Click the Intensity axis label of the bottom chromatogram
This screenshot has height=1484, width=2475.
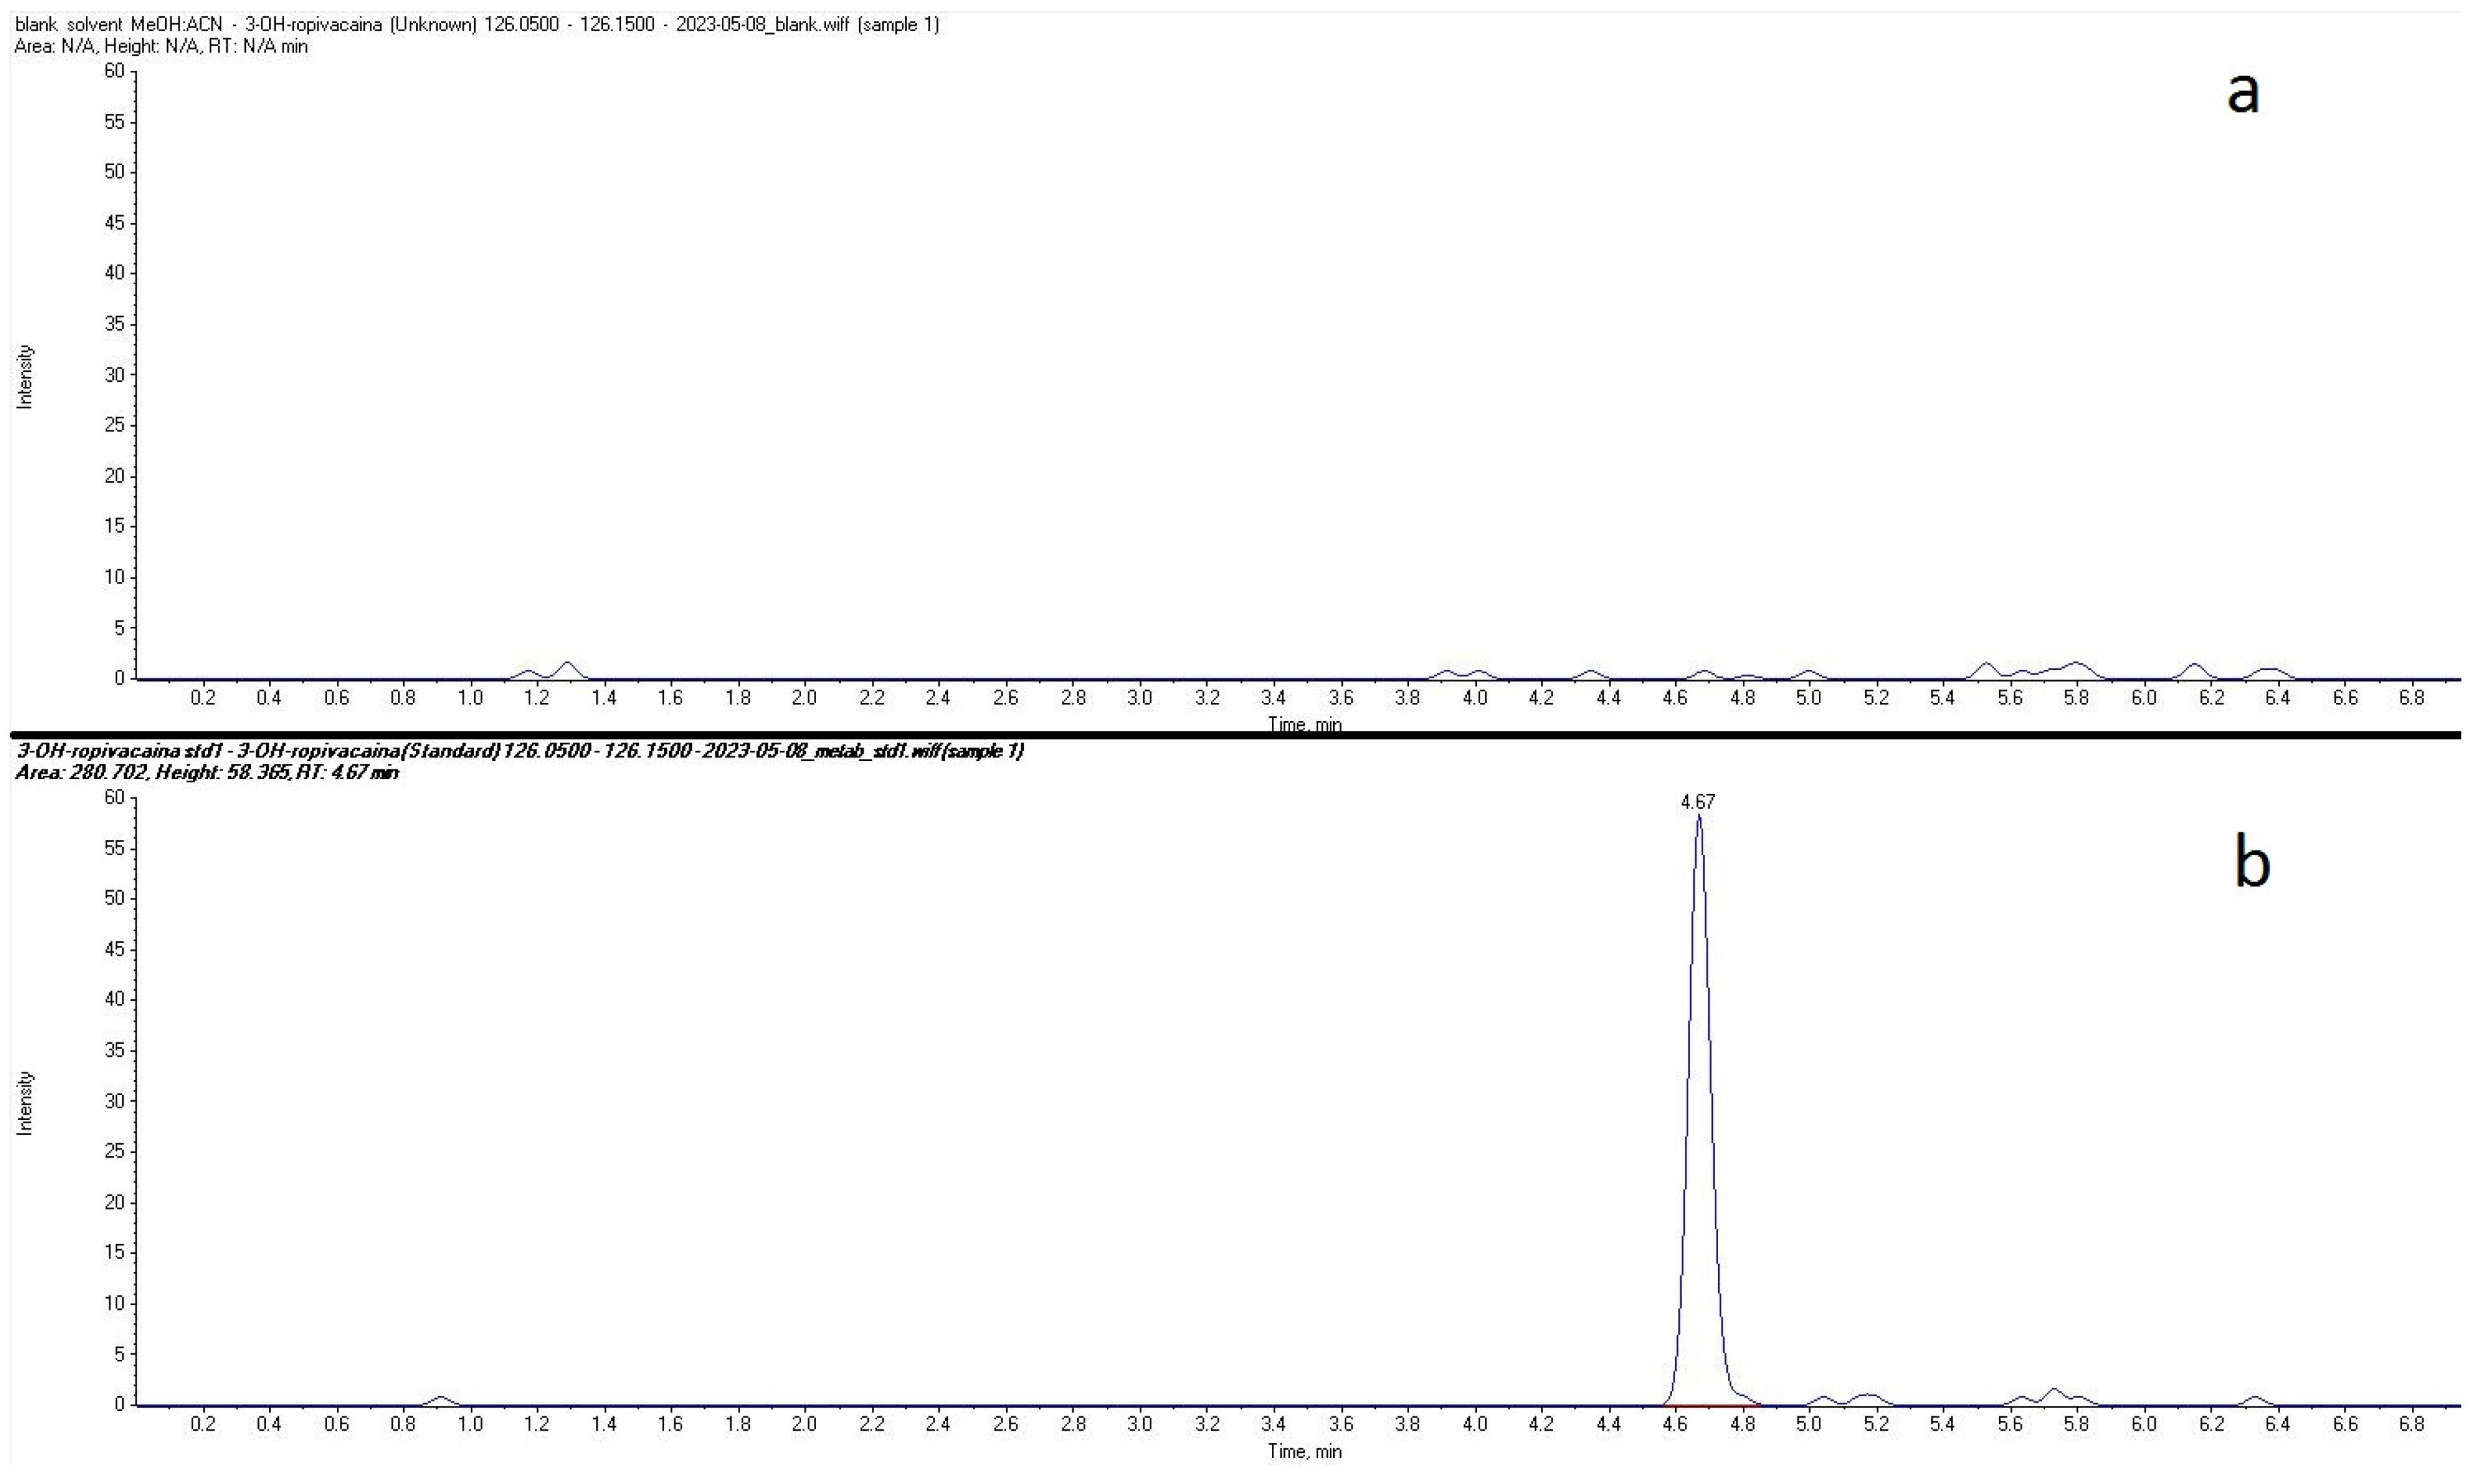[x=26, y=1103]
